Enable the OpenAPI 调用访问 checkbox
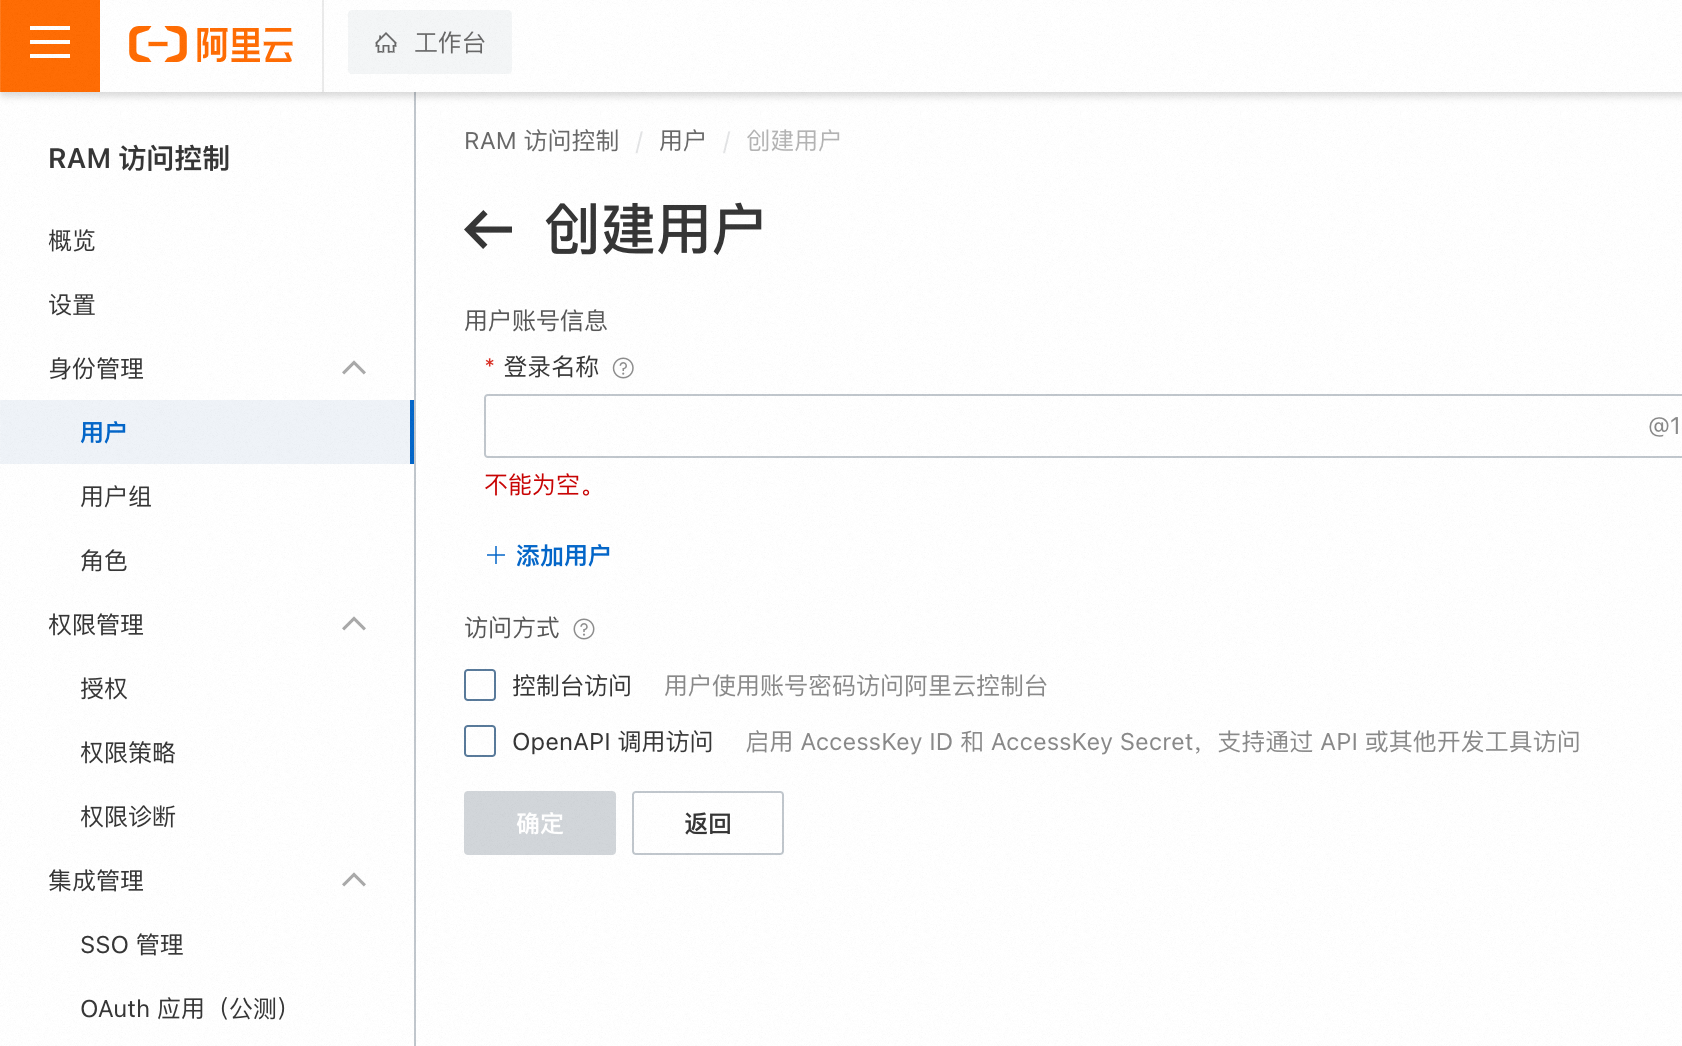Screen dimensions: 1682x1046 pos(480,741)
